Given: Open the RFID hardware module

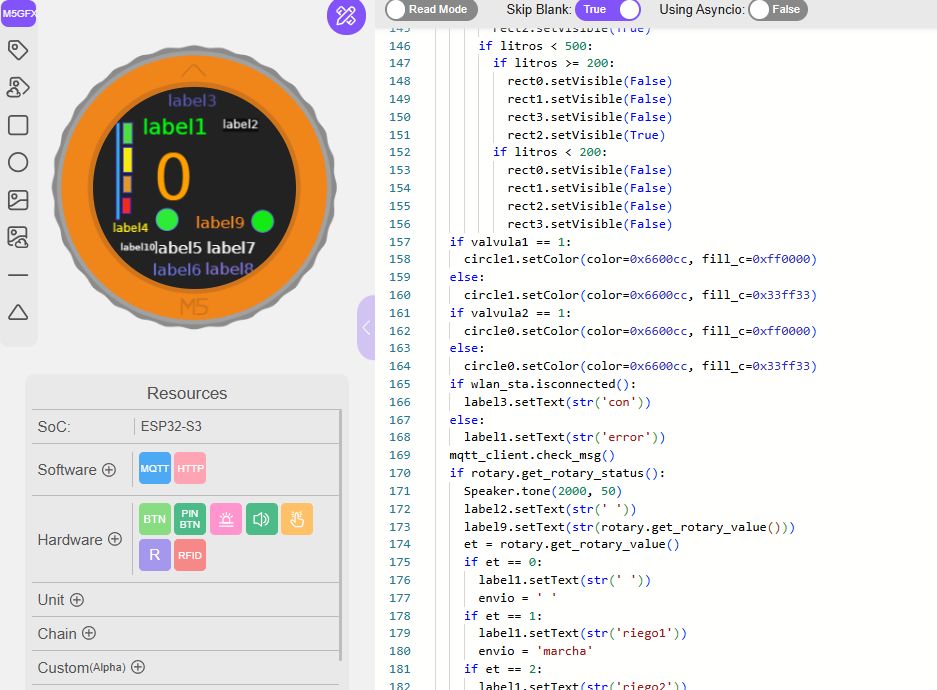Looking at the screenshot, I should click(190, 555).
